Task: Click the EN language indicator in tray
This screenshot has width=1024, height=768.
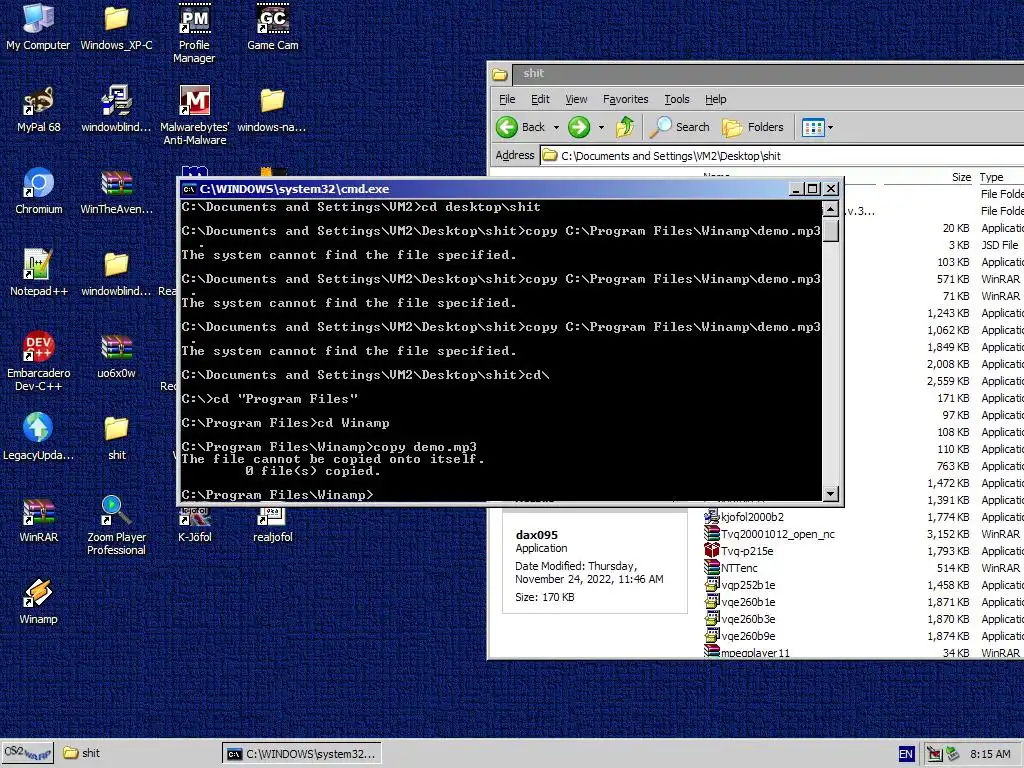Action: [906, 754]
